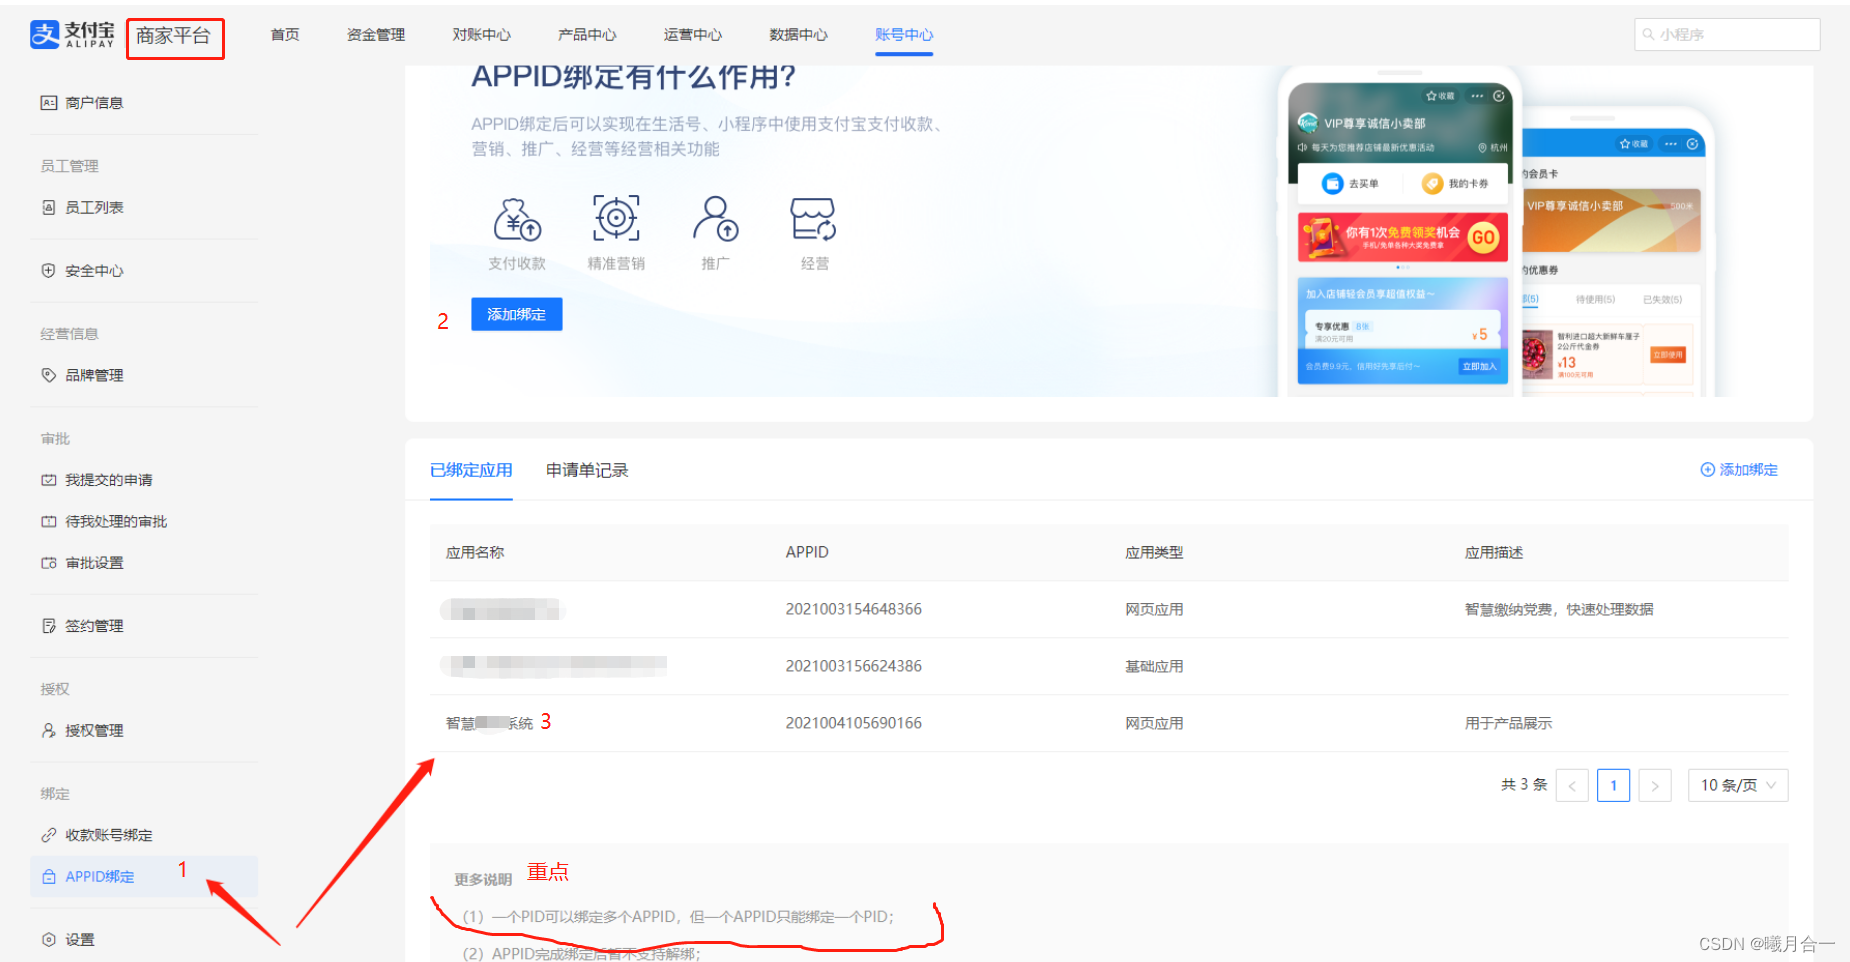Select the 账号中心 menu
The image size is (1850, 962).
[904, 35]
